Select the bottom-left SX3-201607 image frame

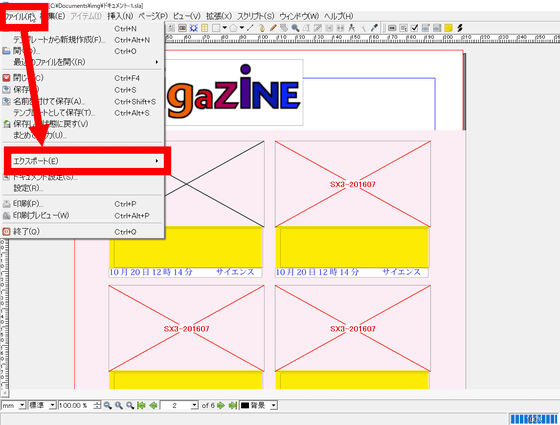tap(186, 328)
